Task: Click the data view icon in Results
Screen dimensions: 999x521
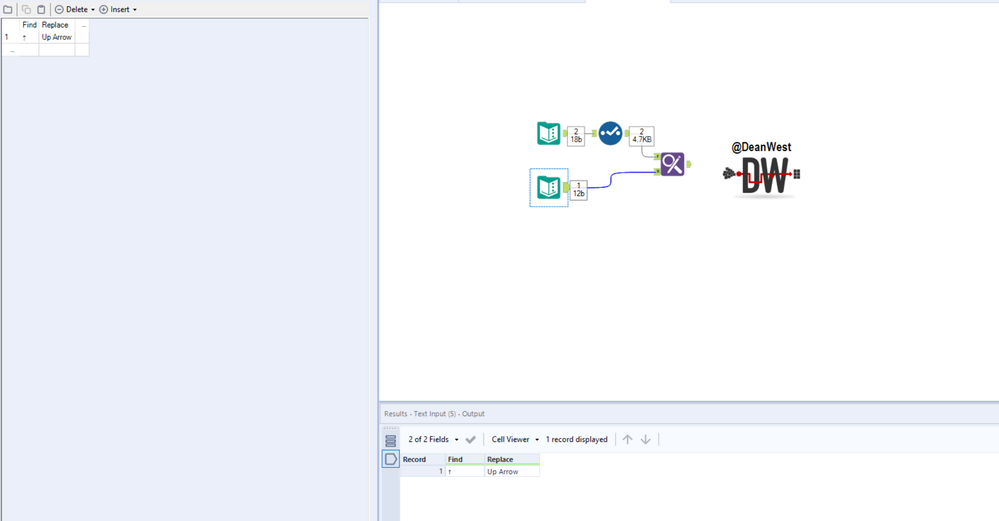Action: [391, 459]
